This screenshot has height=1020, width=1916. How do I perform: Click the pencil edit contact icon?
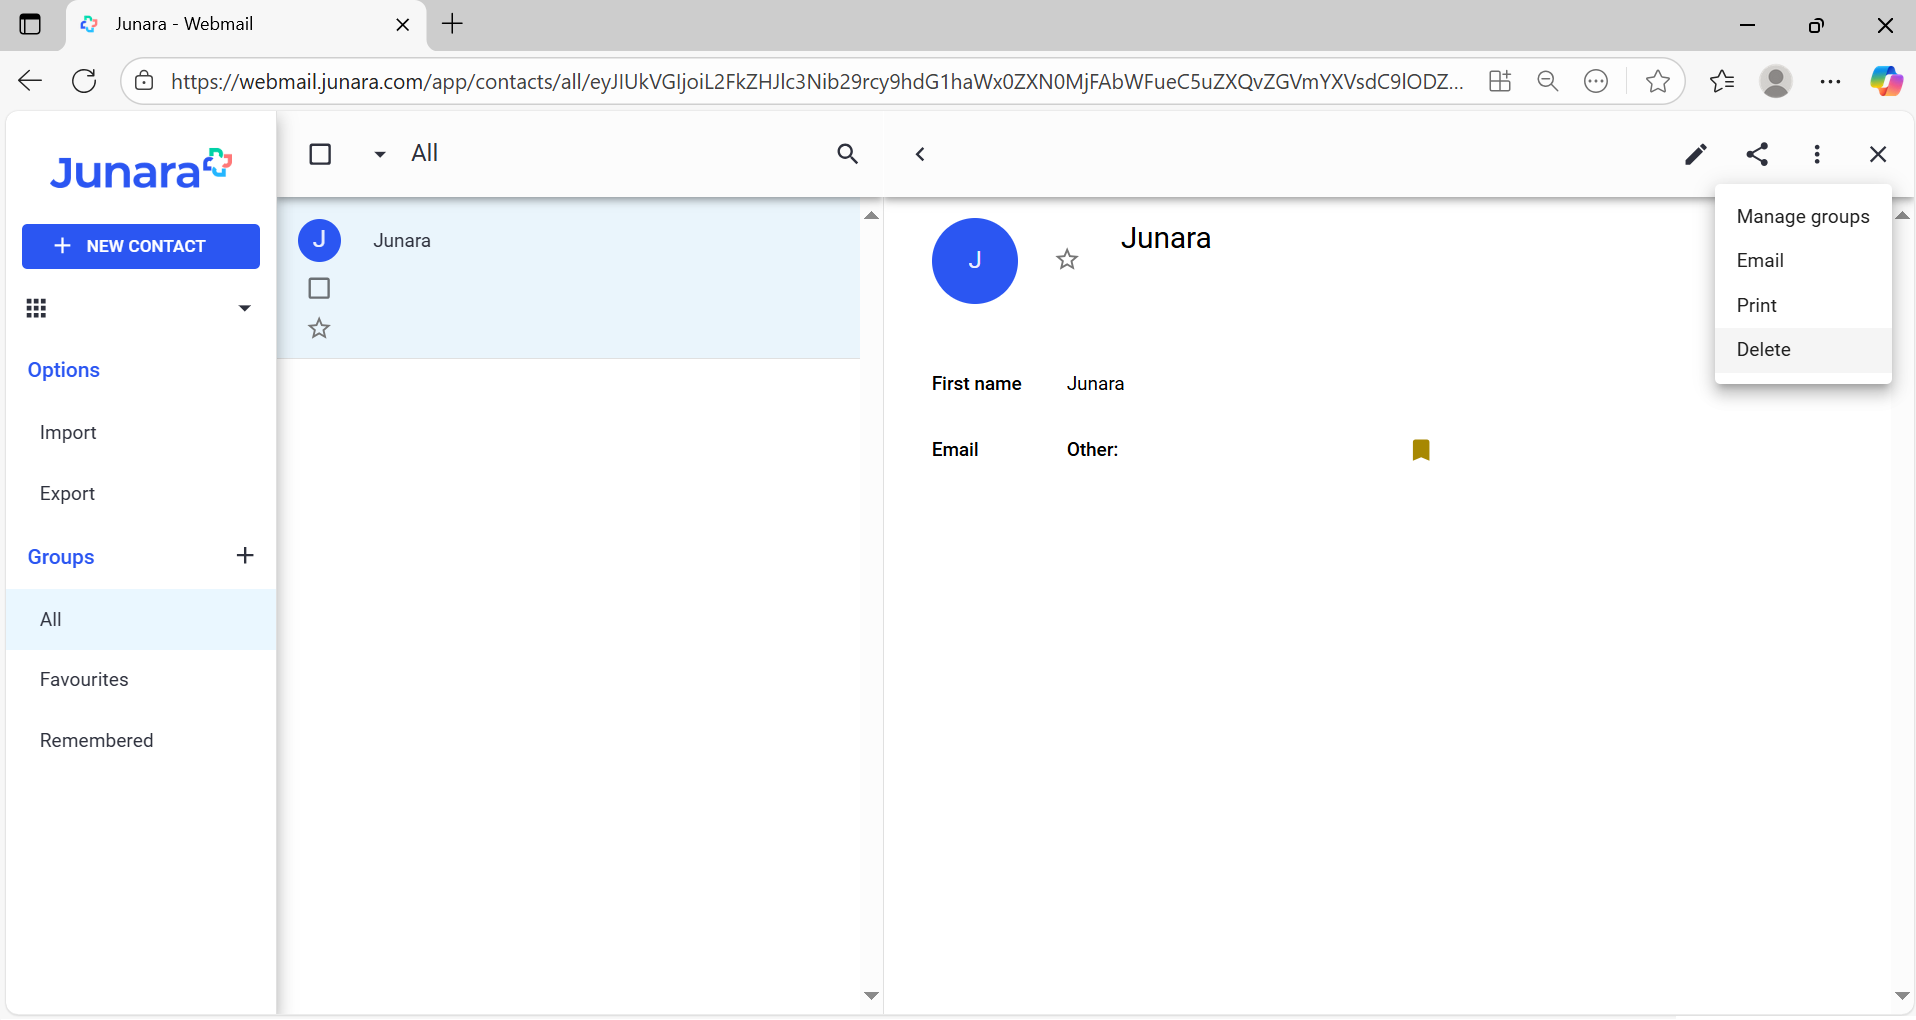pyautogui.click(x=1696, y=154)
